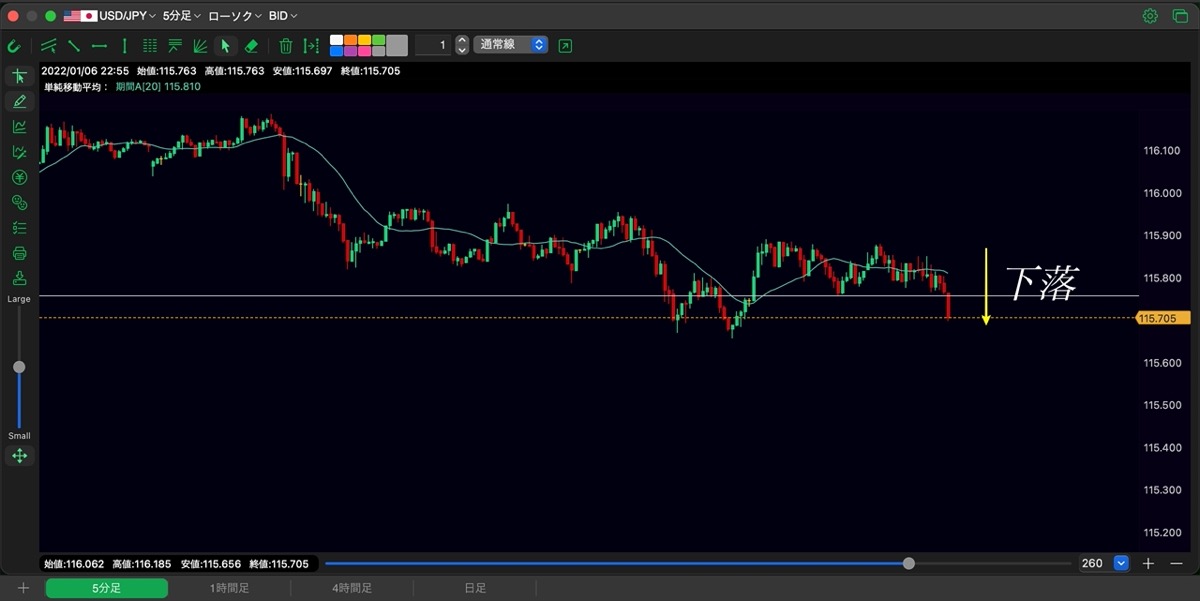
Task: Choose the trend line tool
Action: (x=73, y=46)
